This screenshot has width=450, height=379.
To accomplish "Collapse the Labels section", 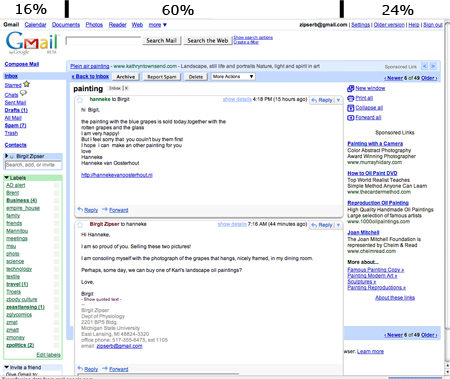I will pyautogui.click(x=6, y=178).
